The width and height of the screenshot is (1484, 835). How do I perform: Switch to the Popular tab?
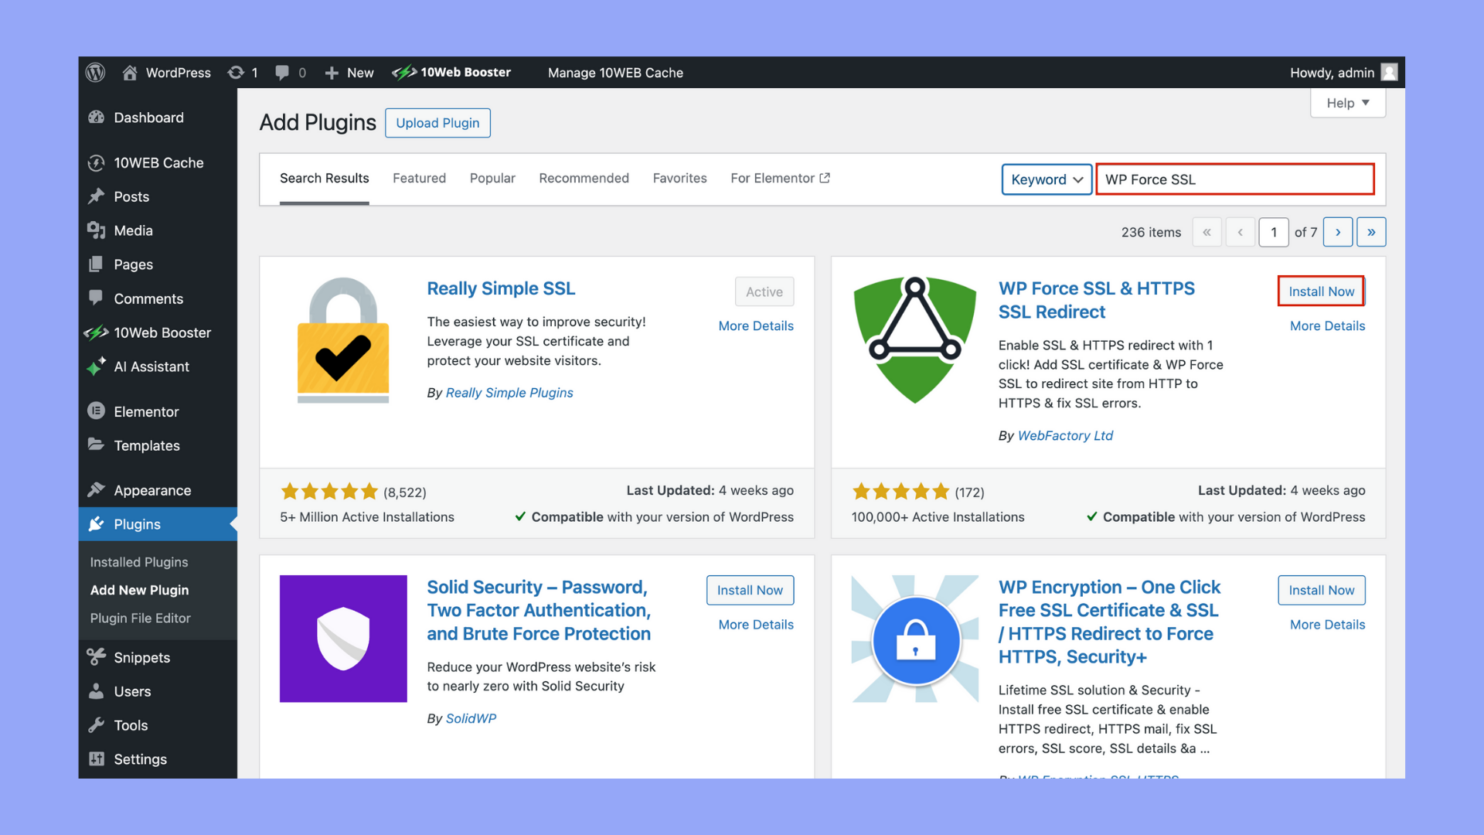[x=492, y=179]
